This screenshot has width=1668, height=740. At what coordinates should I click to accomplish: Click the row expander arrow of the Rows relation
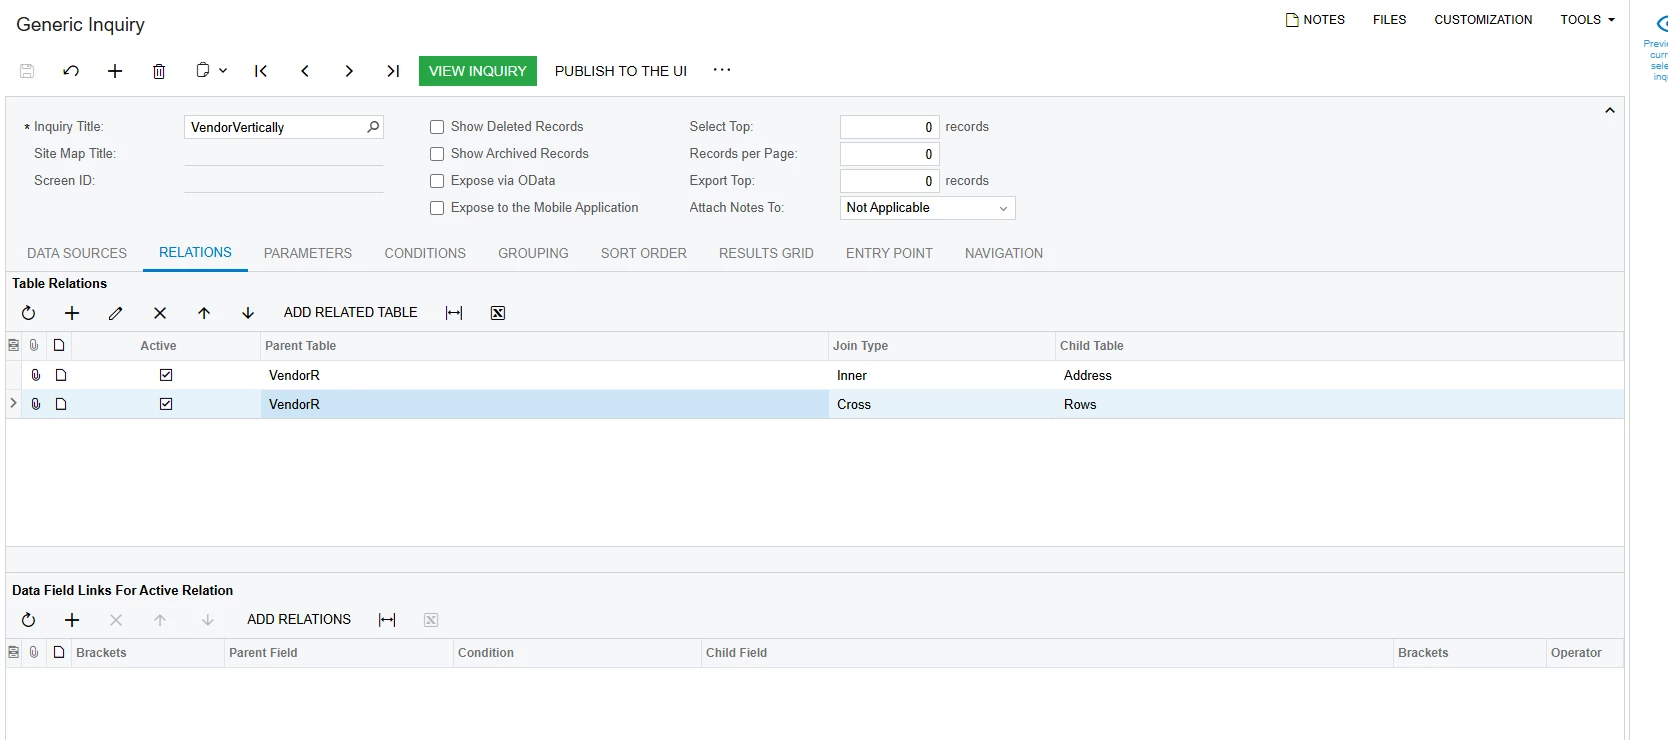point(13,403)
